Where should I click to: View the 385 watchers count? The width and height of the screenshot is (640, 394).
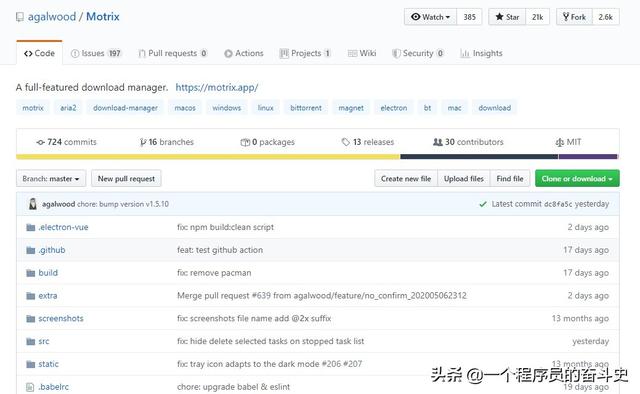tap(469, 17)
